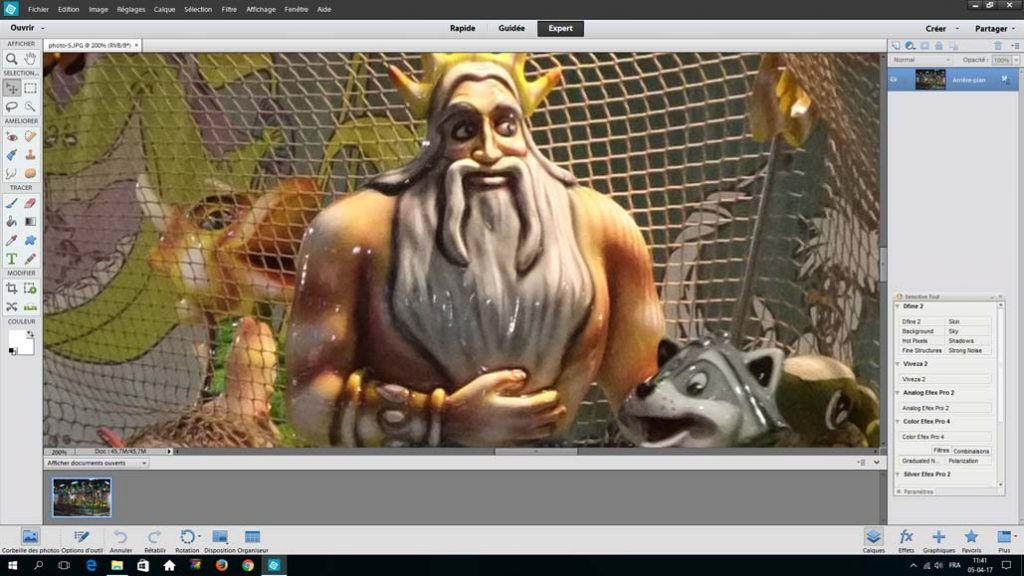
Task: Select the Sponge tool
Action: (30, 173)
